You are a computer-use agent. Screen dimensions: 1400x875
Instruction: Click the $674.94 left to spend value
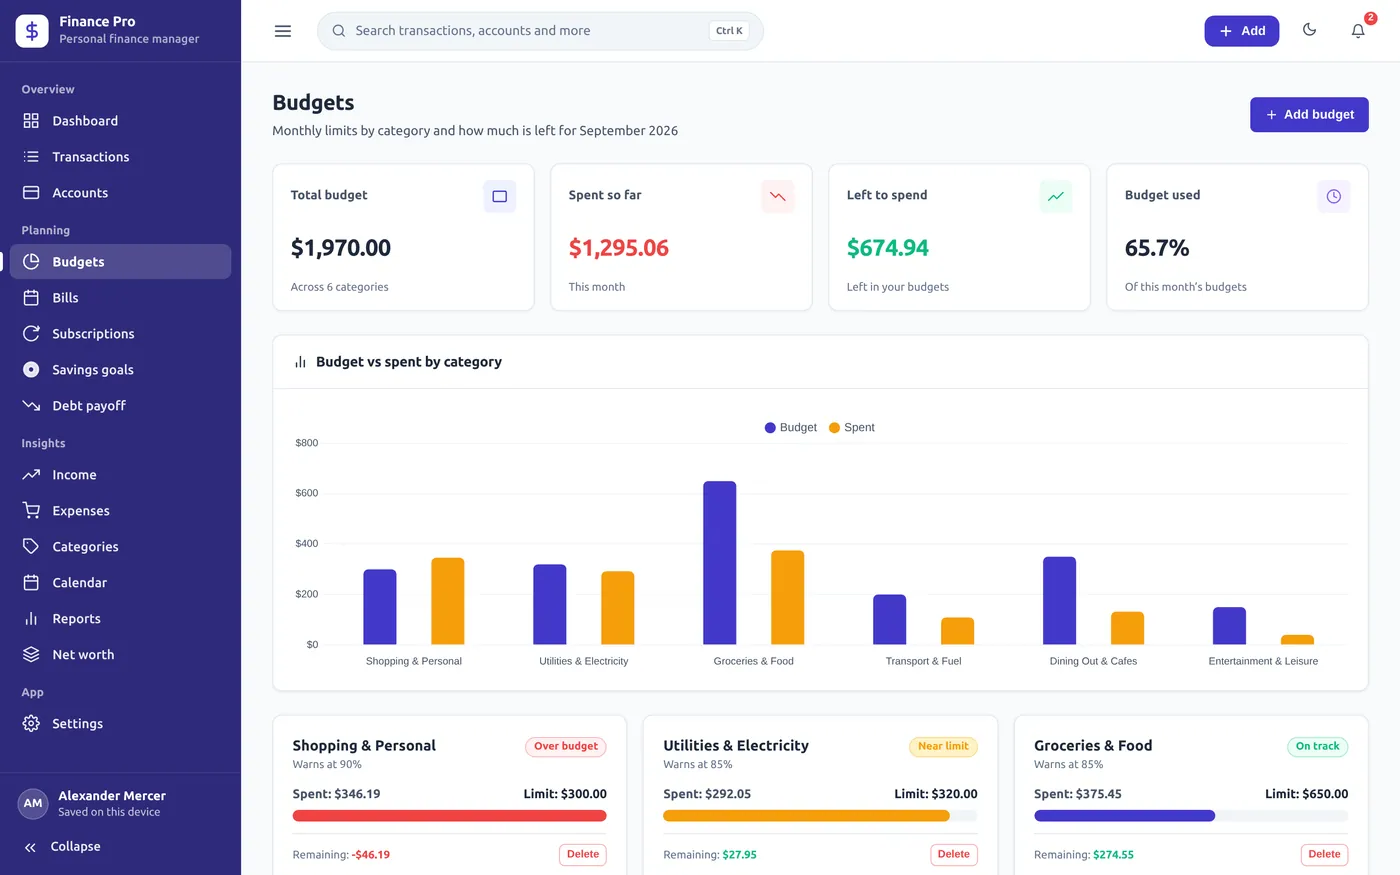pyautogui.click(x=888, y=248)
